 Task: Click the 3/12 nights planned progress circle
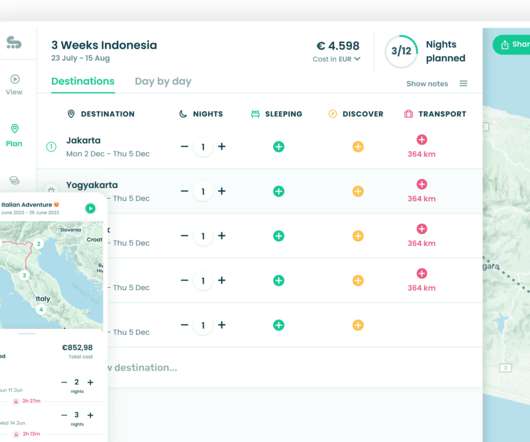click(x=401, y=51)
